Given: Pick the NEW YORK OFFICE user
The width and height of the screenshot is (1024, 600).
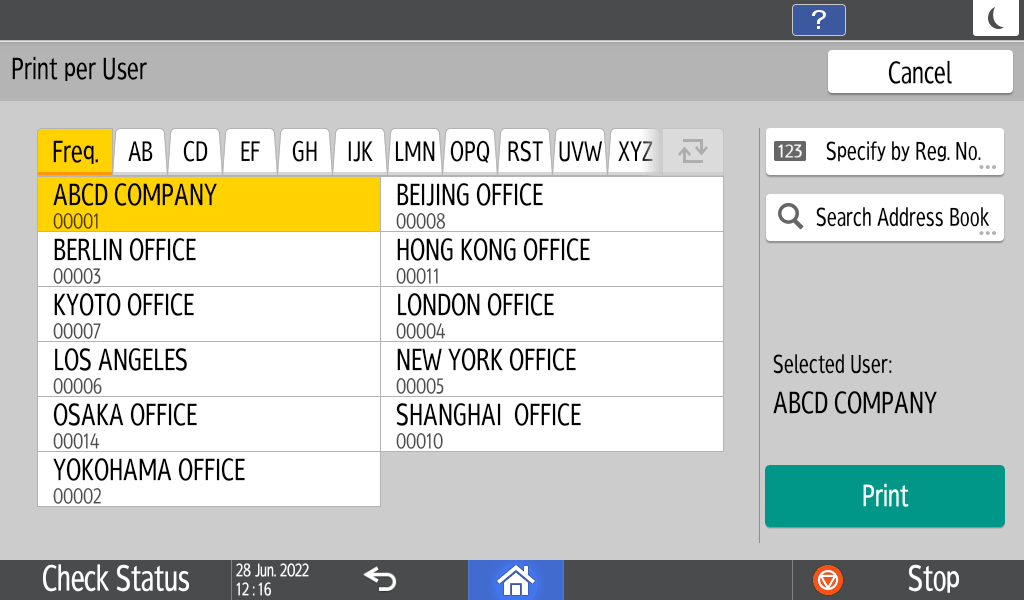Looking at the screenshot, I should (x=551, y=369).
